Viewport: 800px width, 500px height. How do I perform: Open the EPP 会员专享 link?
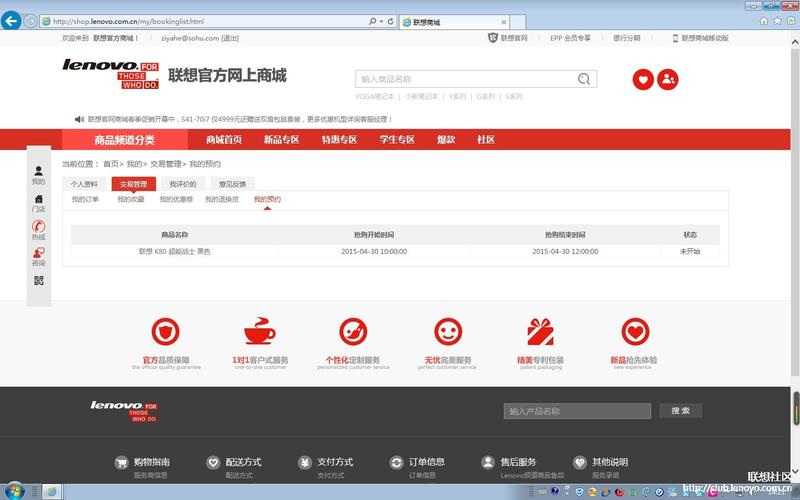[x=570, y=38]
